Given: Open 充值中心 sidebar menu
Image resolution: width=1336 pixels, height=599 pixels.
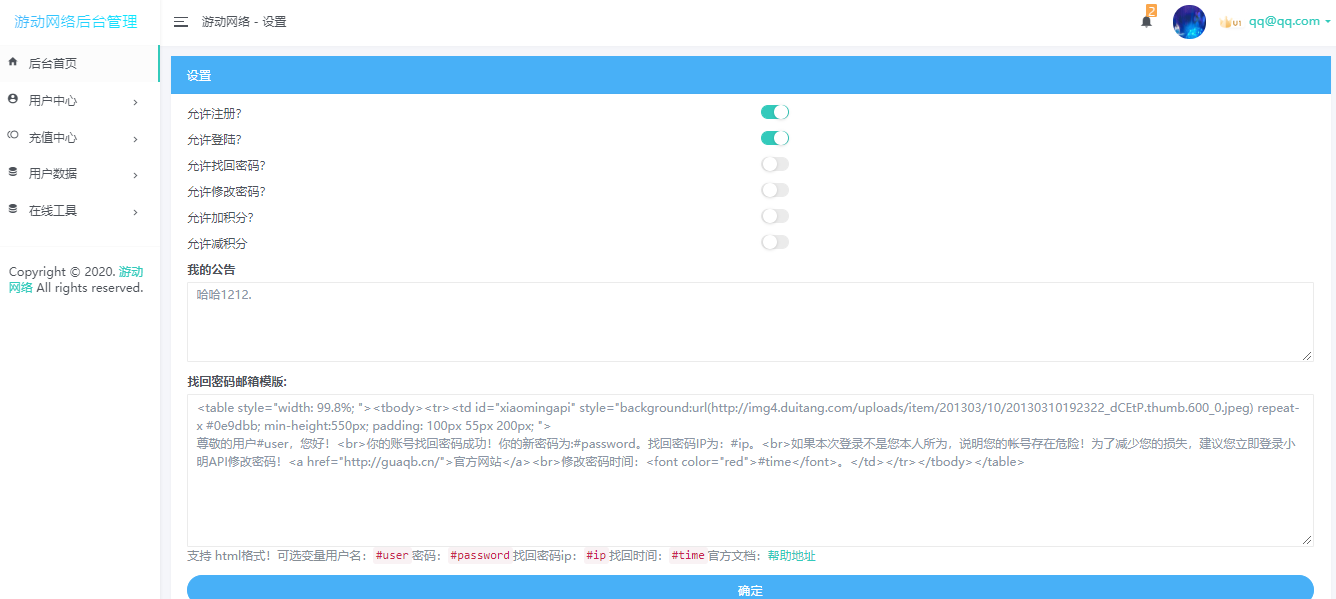Looking at the screenshot, I should pyautogui.click(x=80, y=137).
